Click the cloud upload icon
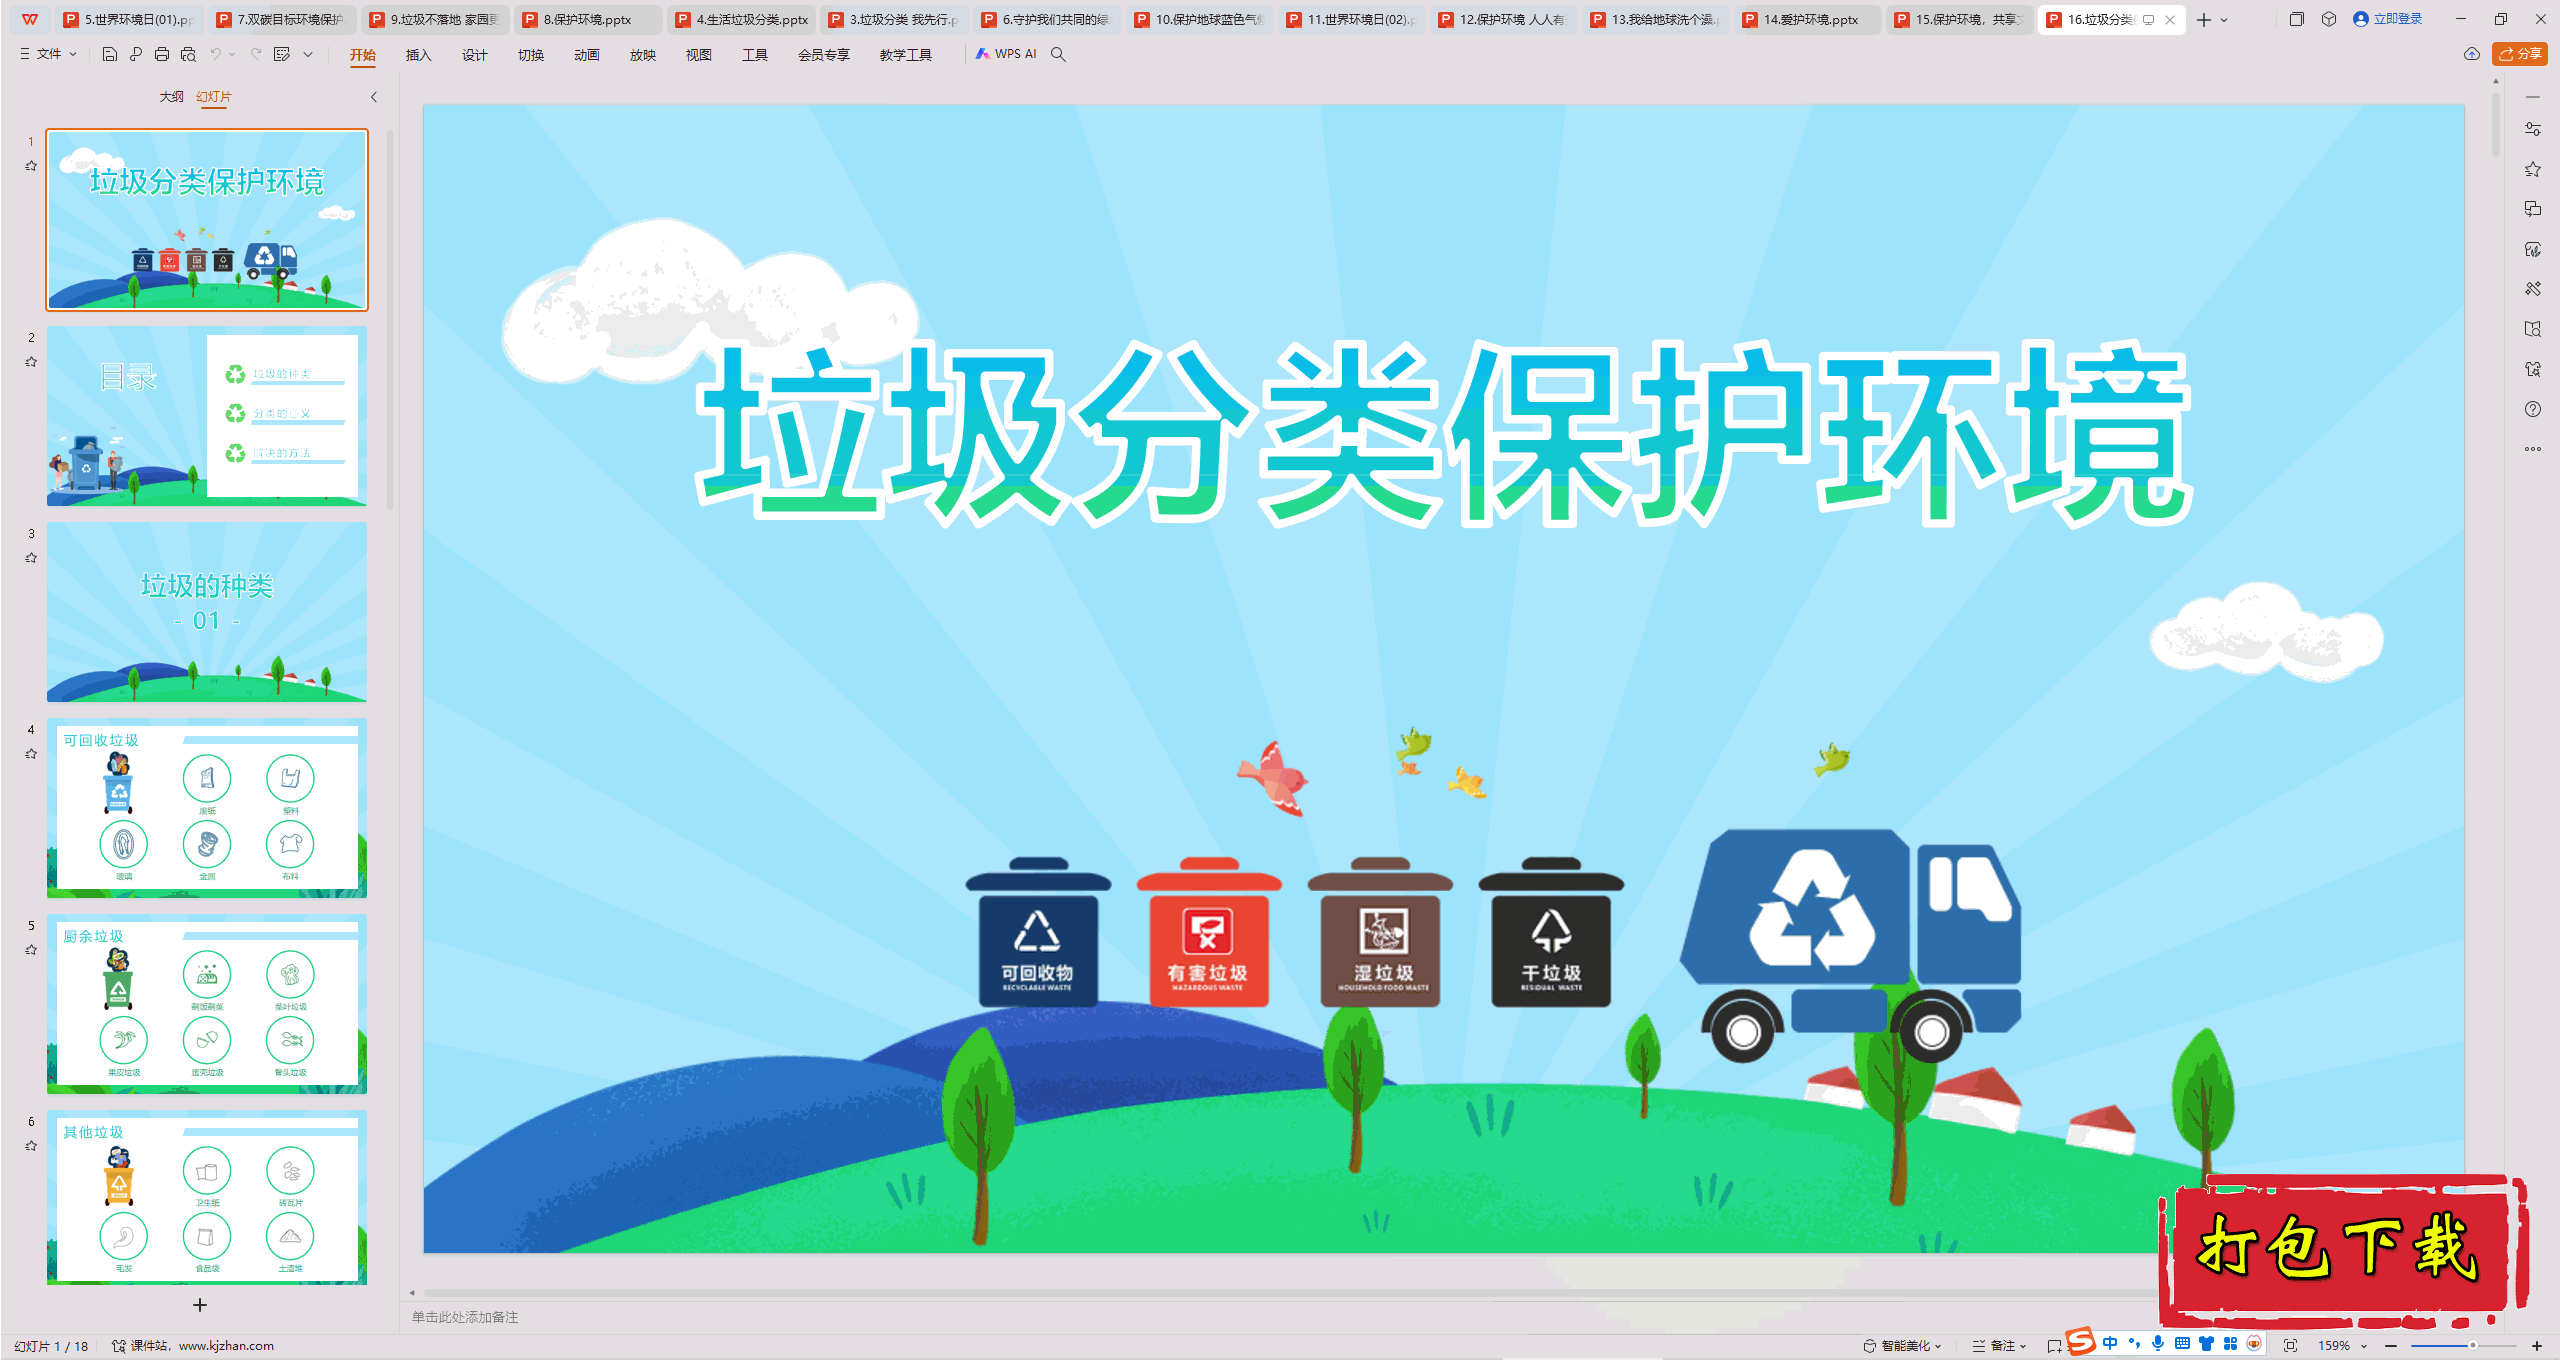 (2472, 54)
